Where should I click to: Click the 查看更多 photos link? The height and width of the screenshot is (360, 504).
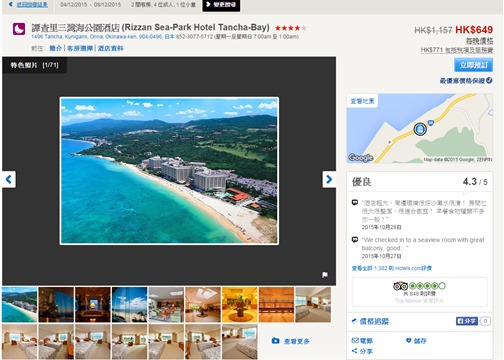tap(297, 341)
